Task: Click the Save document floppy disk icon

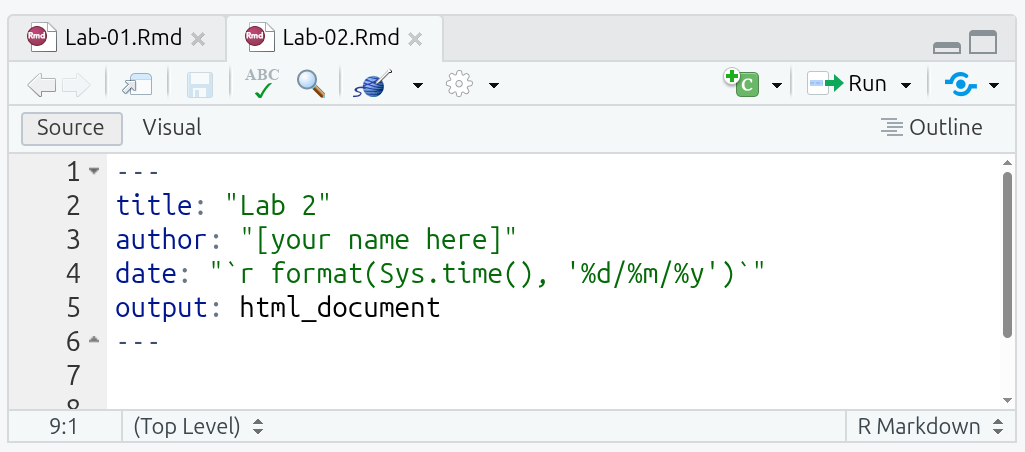Action: coord(201,84)
